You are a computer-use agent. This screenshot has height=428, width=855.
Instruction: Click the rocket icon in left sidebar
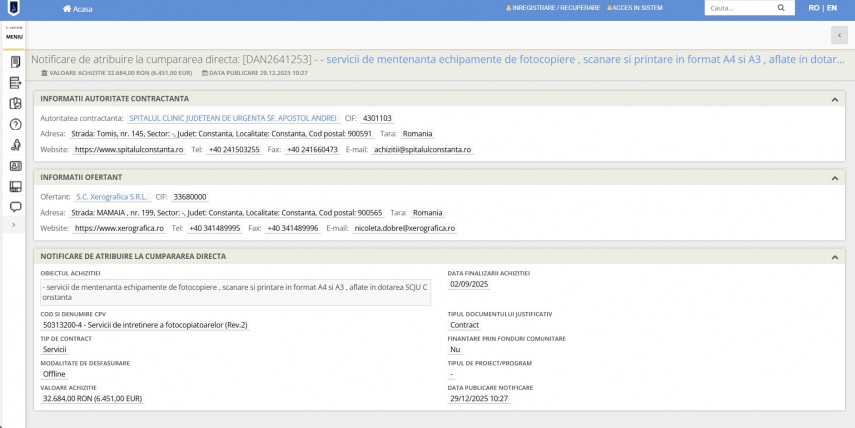coord(15,145)
